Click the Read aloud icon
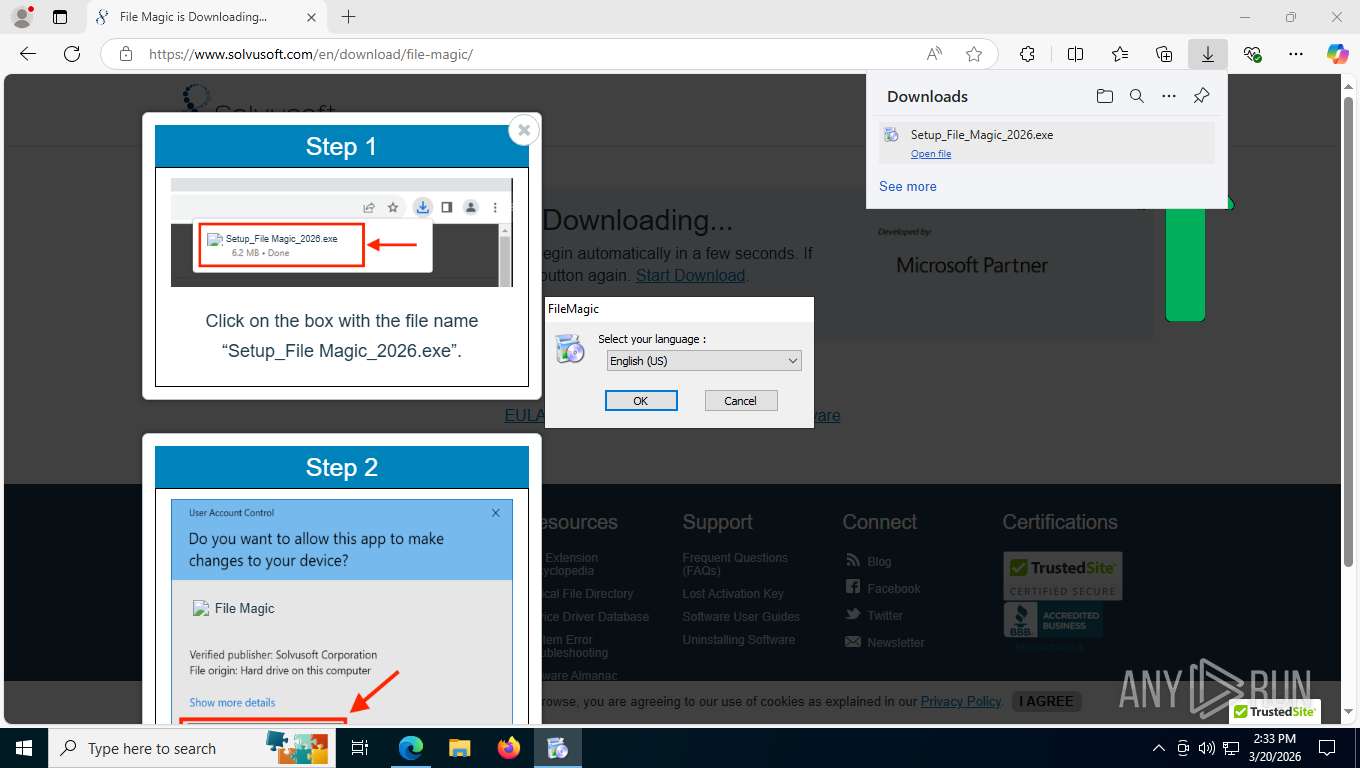 tap(934, 54)
